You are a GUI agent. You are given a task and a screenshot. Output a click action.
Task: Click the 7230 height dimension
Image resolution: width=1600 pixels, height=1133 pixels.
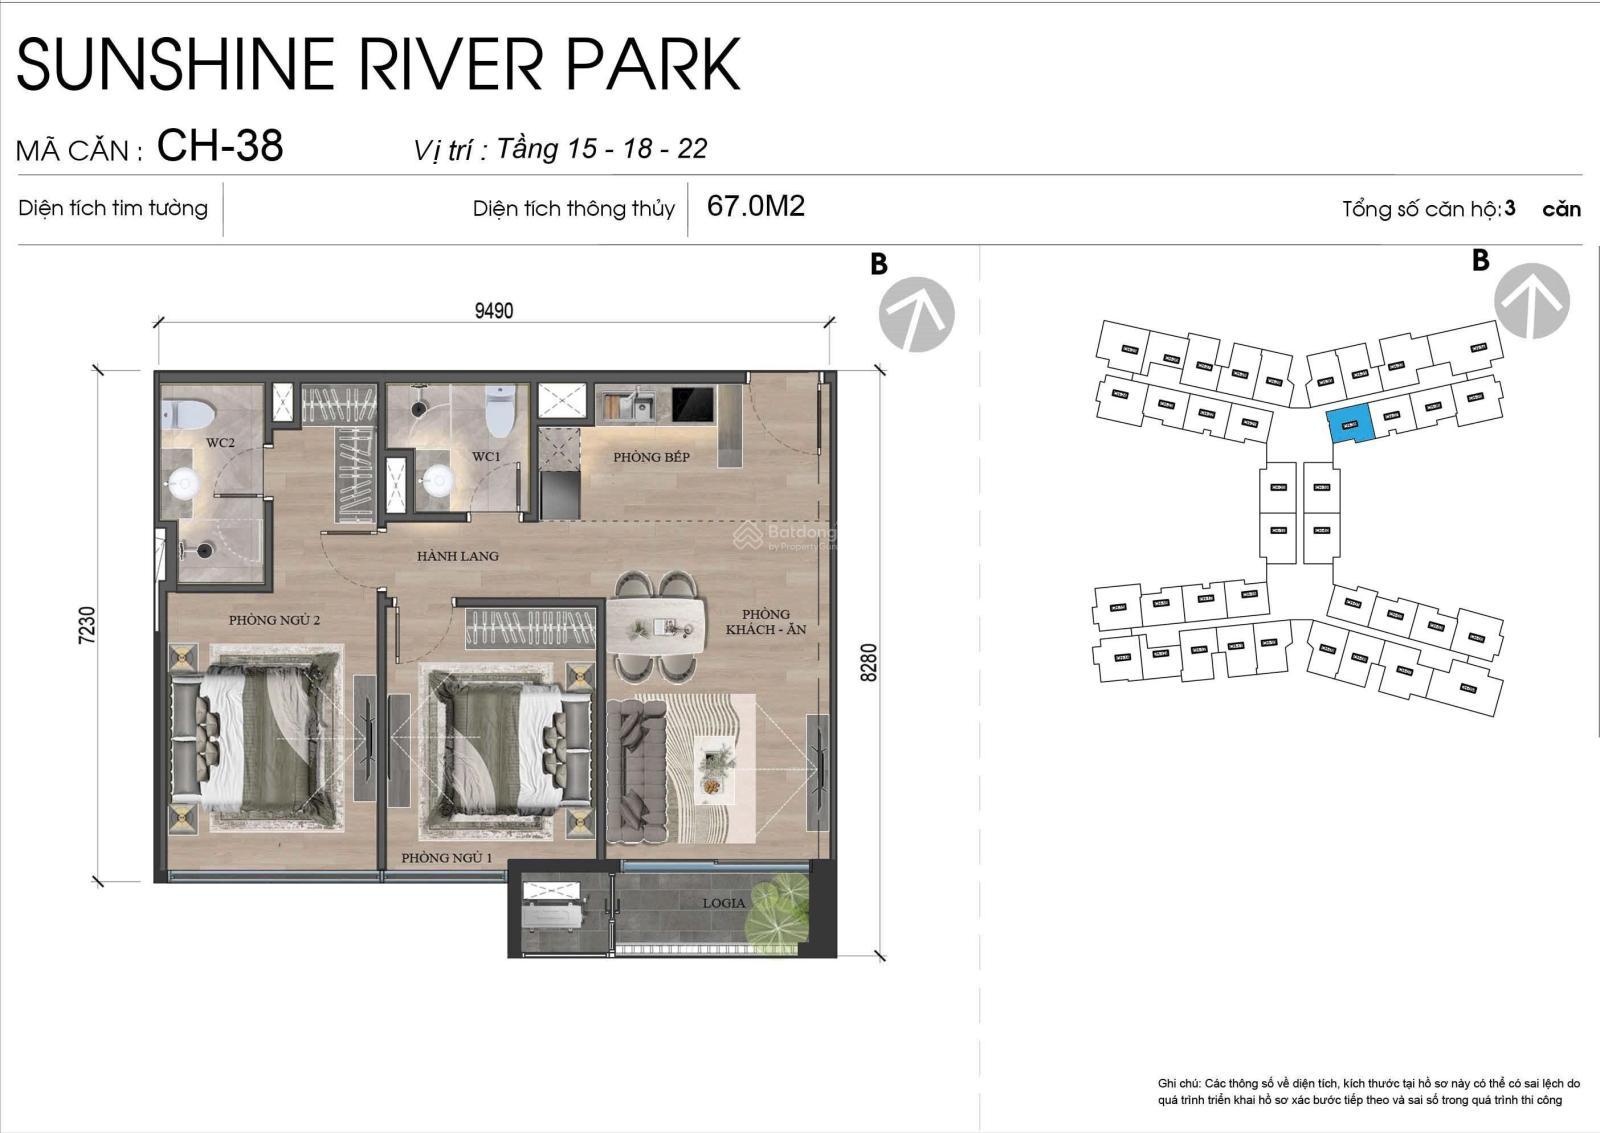88,625
